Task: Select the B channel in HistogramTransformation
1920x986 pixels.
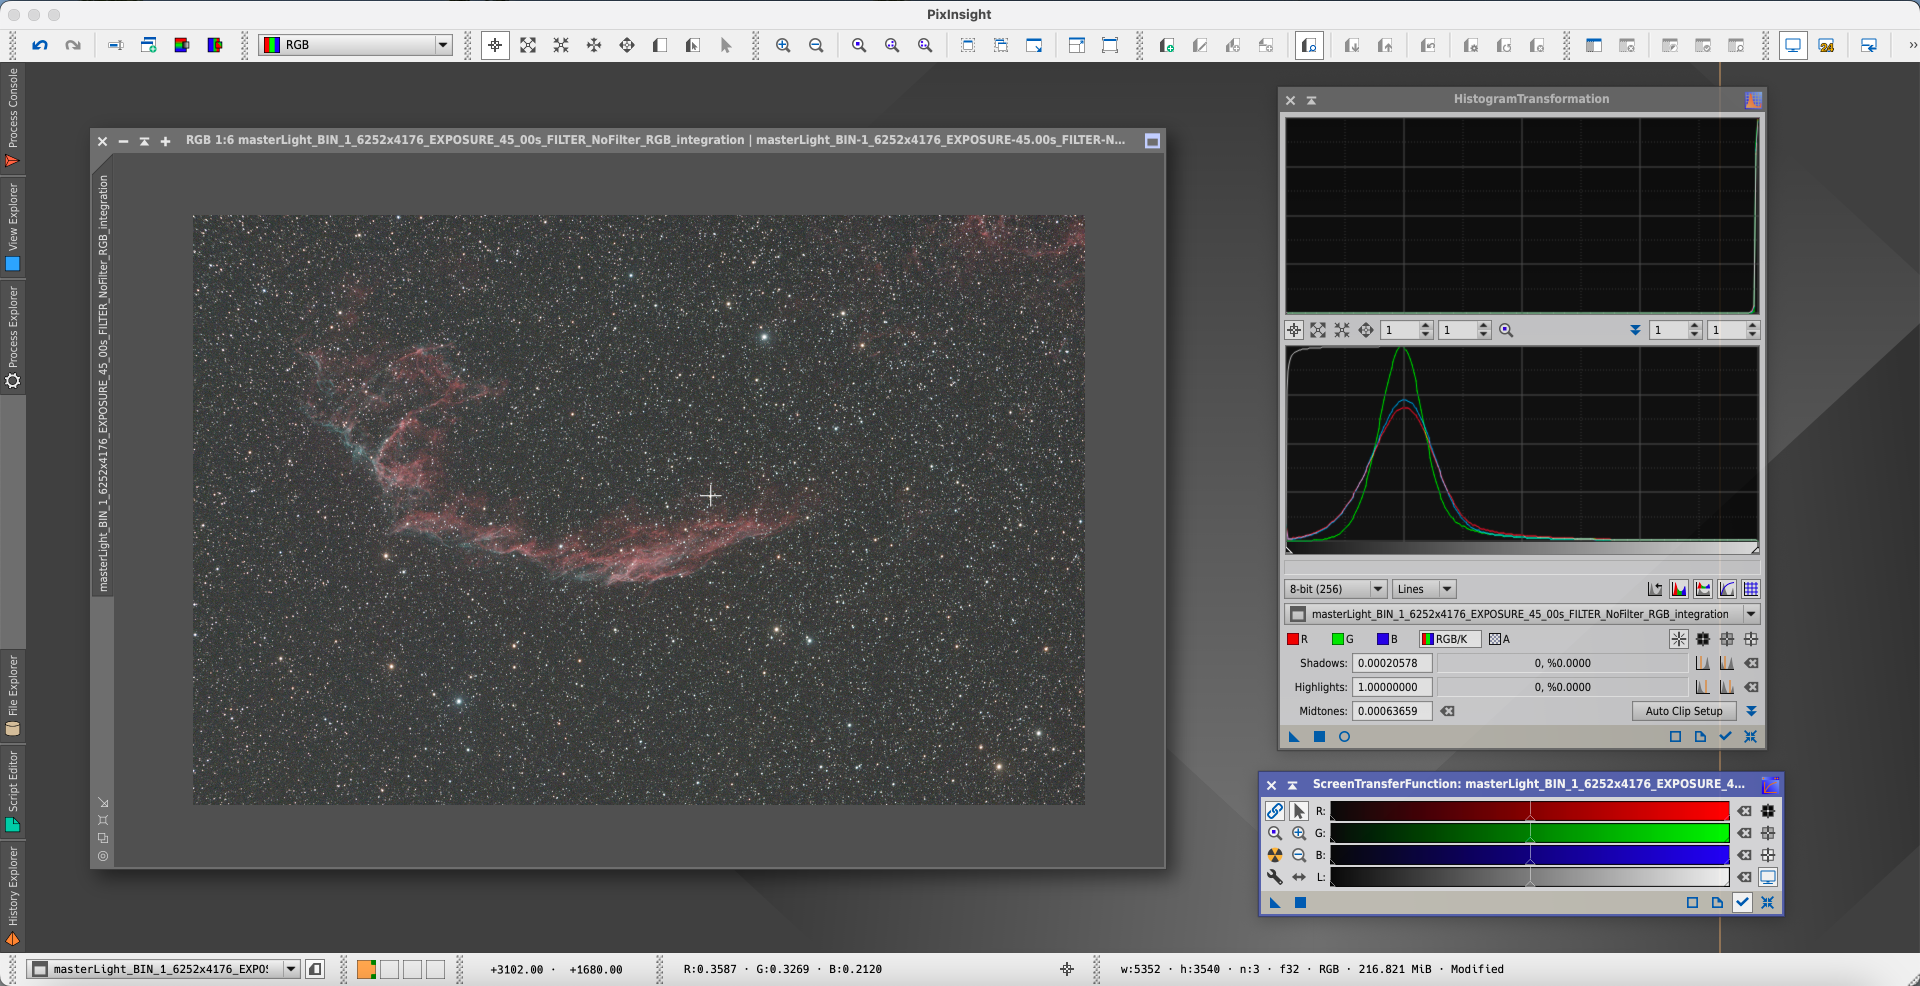Action: click(1387, 639)
